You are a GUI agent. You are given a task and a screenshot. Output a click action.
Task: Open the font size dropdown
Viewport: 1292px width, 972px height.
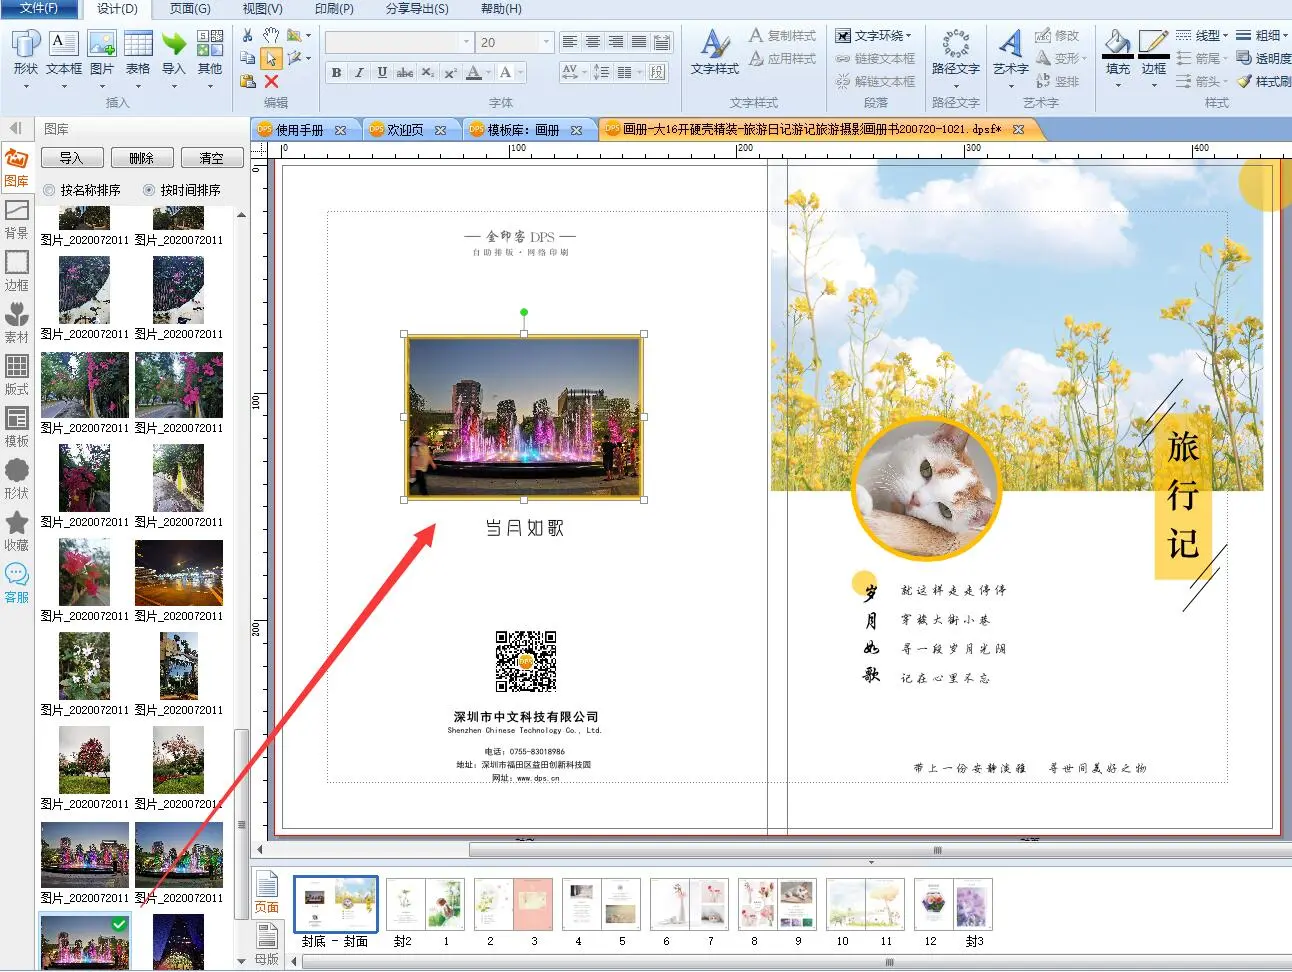[x=546, y=42]
